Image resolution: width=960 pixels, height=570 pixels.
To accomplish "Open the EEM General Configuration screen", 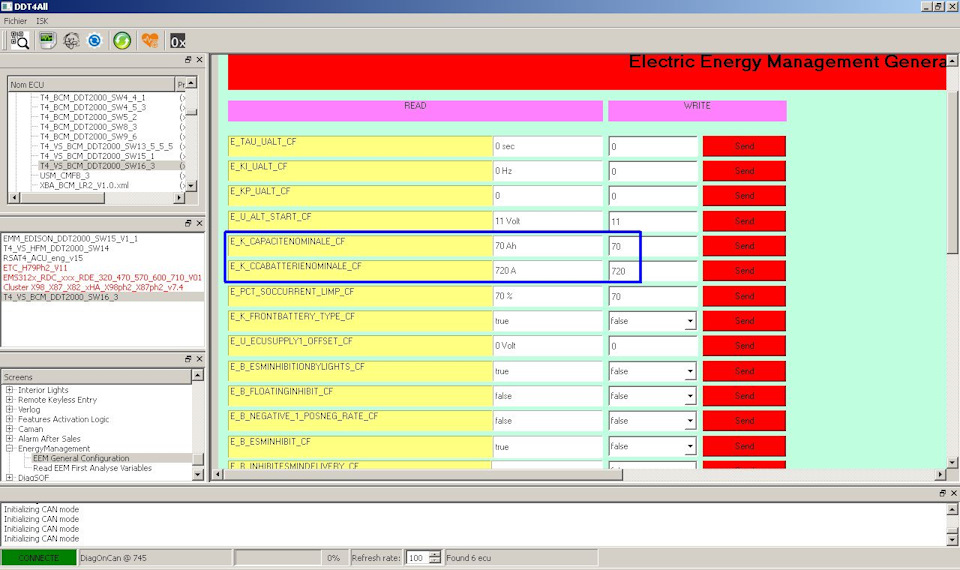I will (81, 458).
